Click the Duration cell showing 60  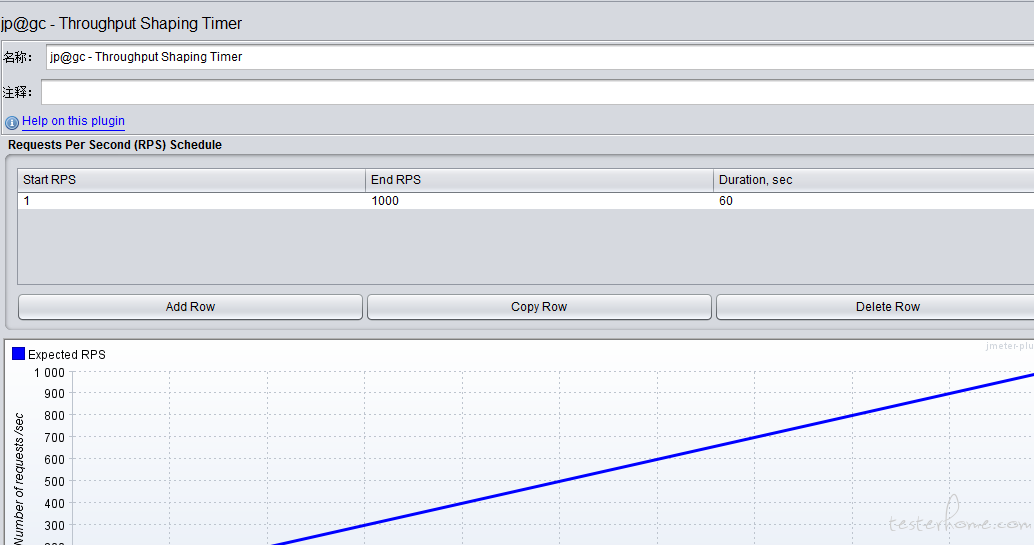tap(873, 201)
